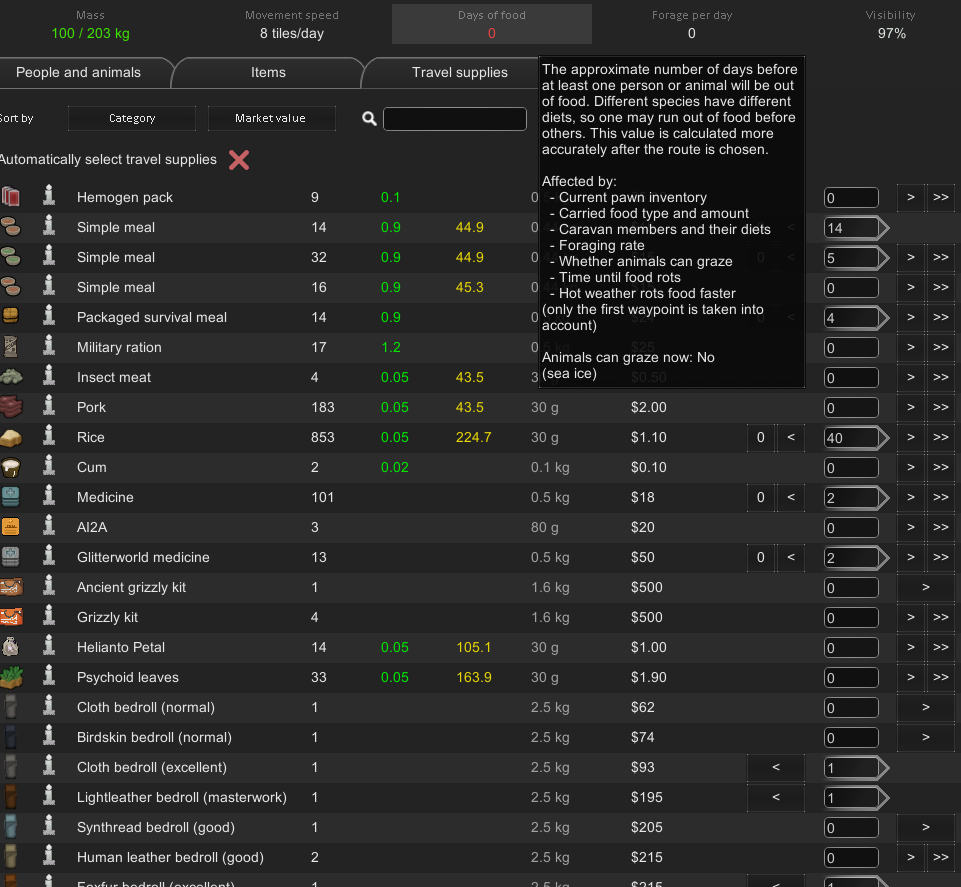
Task: Open info for Rice
Action: click(x=49, y=437)
